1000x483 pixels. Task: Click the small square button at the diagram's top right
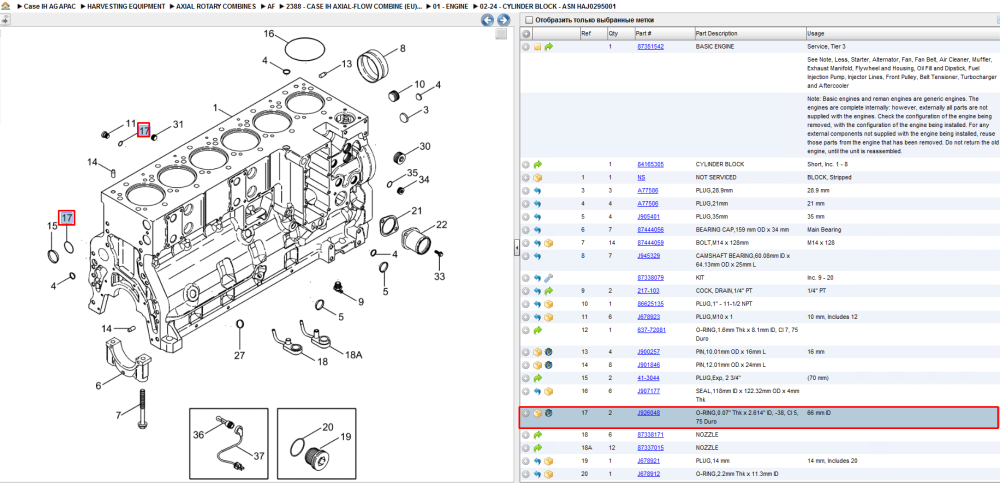(501, 34)
